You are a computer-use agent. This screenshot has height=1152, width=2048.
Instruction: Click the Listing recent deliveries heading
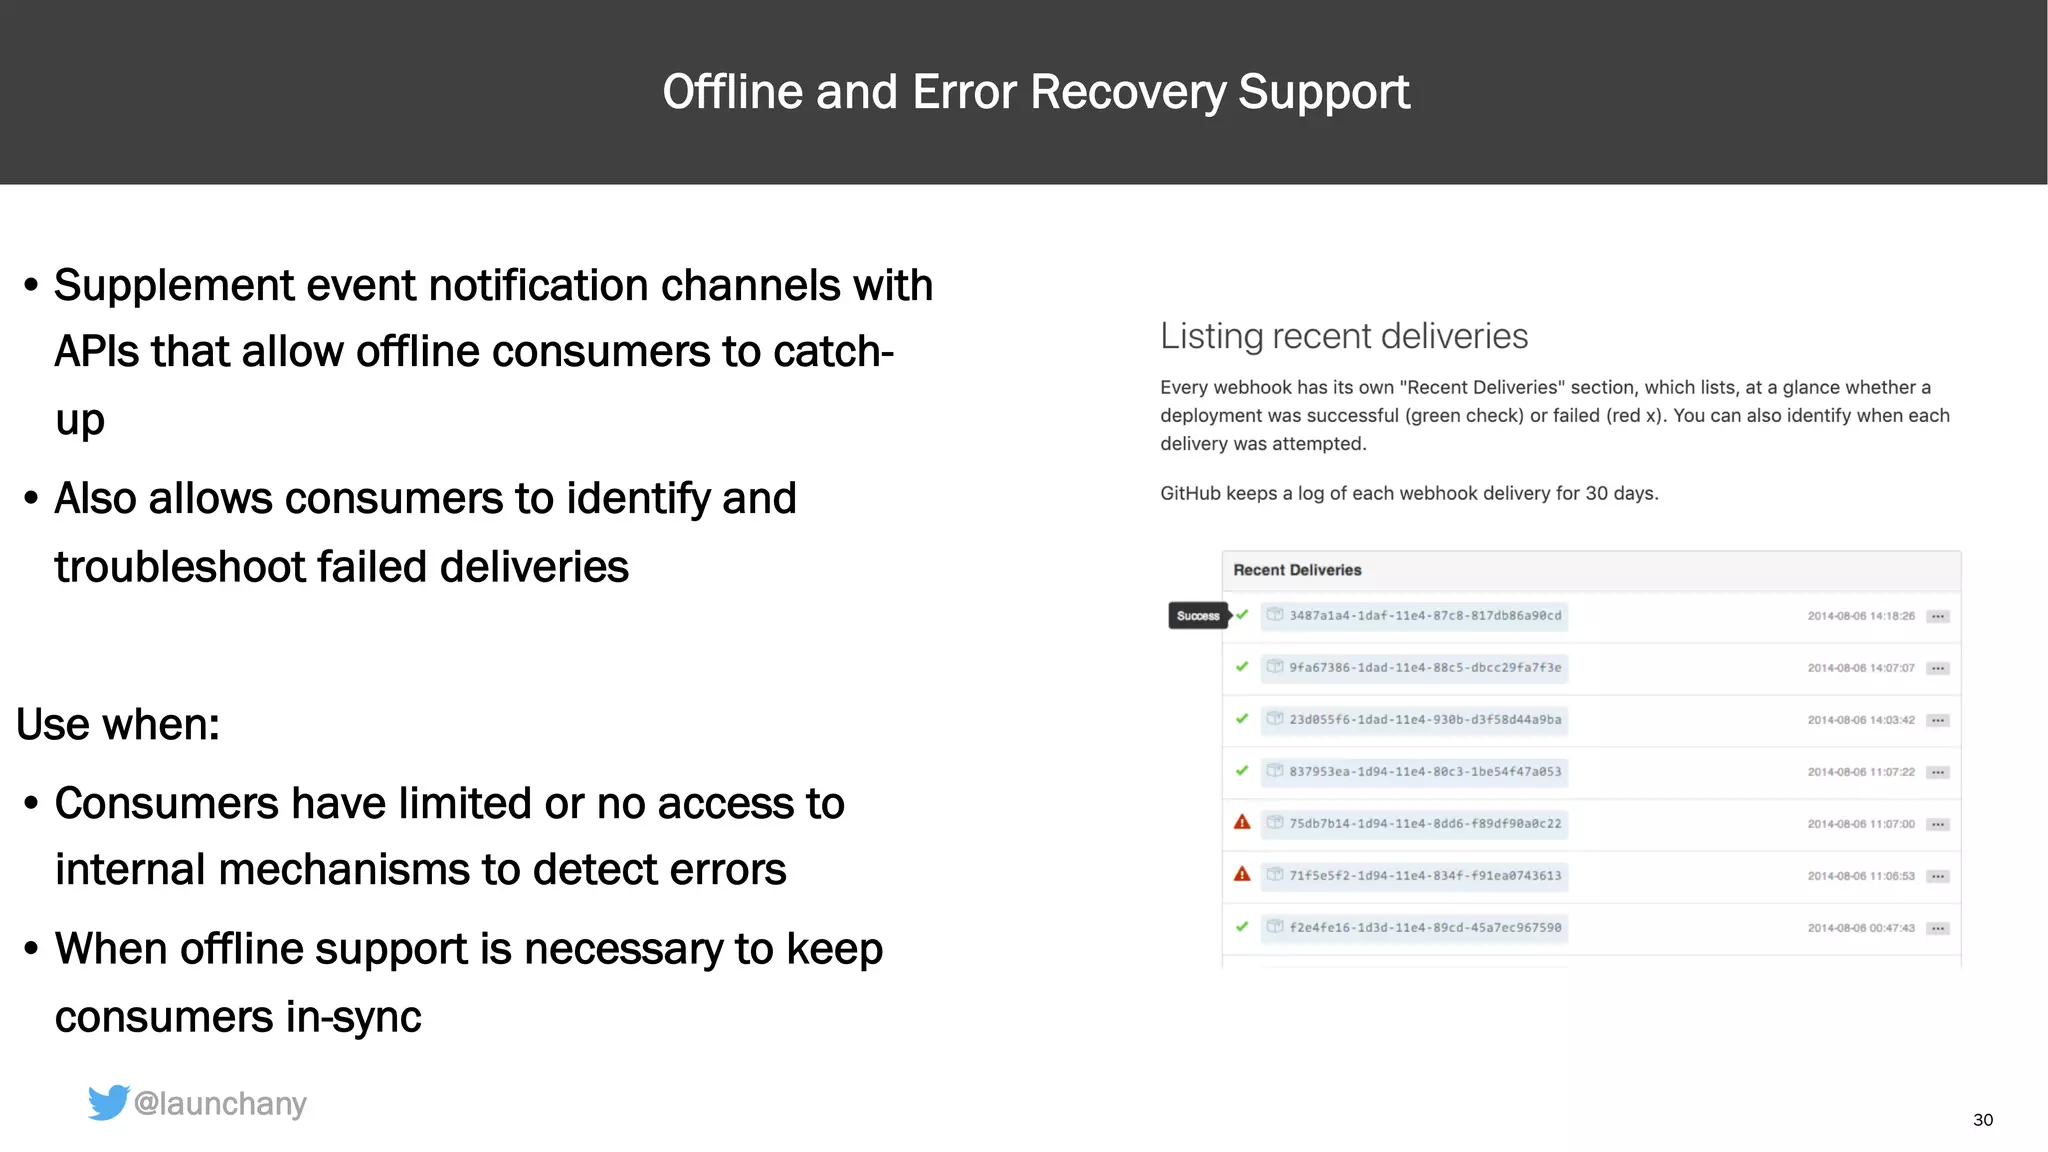(1344, 337)
